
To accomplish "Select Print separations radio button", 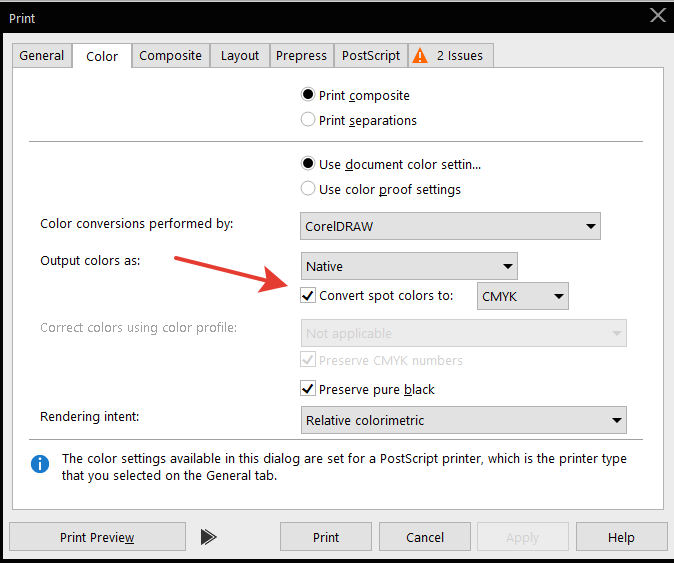I will (x=308, y=120).
